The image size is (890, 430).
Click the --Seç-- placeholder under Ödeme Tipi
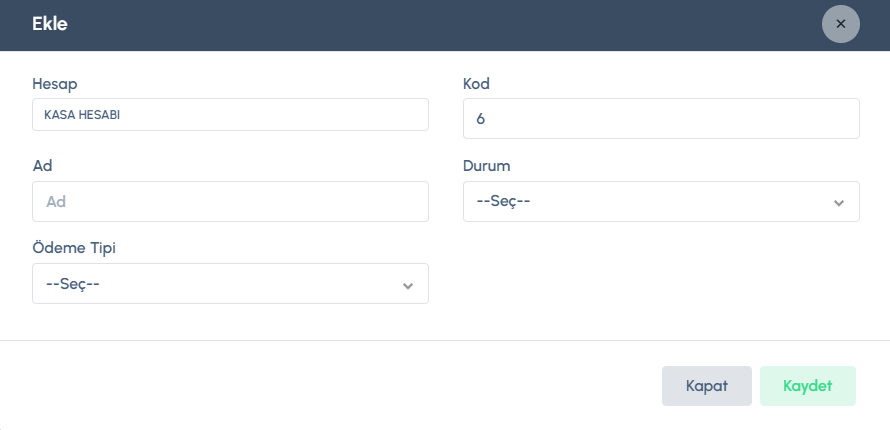click(73, 284)
